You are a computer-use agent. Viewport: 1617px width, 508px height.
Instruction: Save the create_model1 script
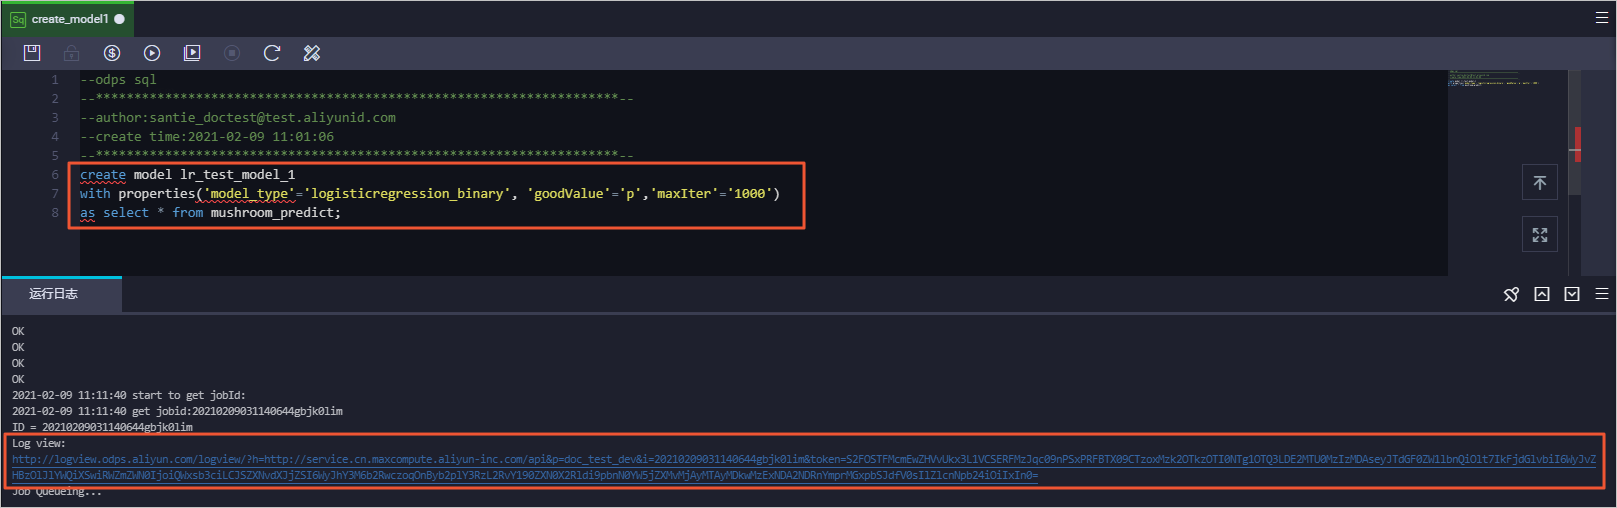(32, 53)
